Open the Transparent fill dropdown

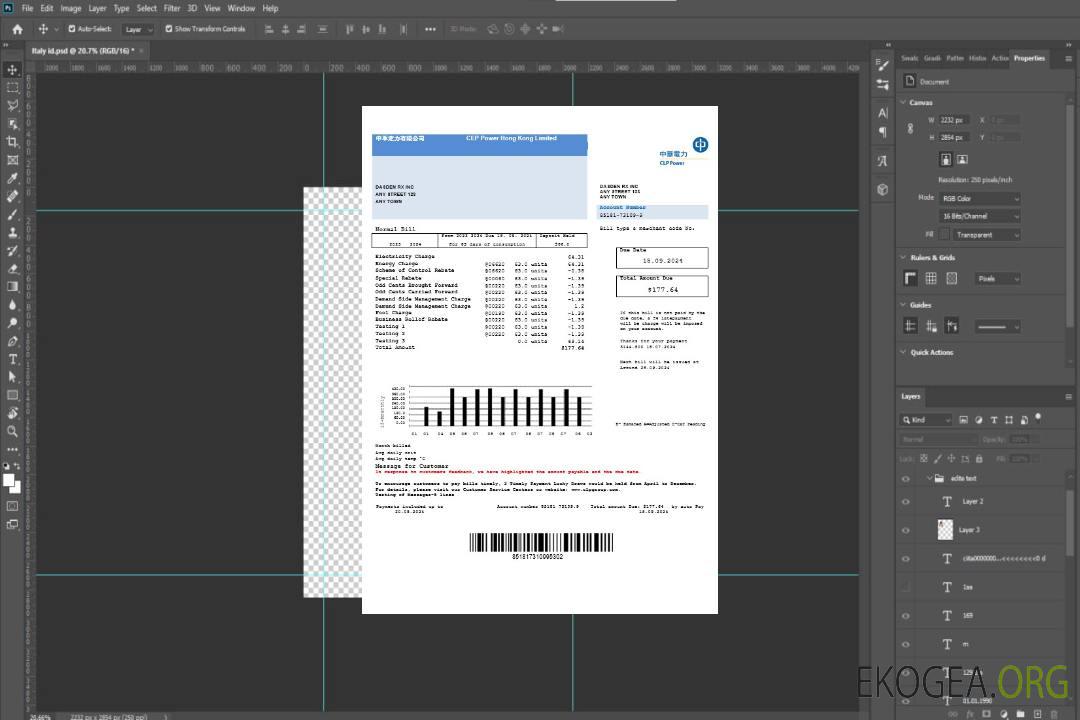click(x=985, y=235)
